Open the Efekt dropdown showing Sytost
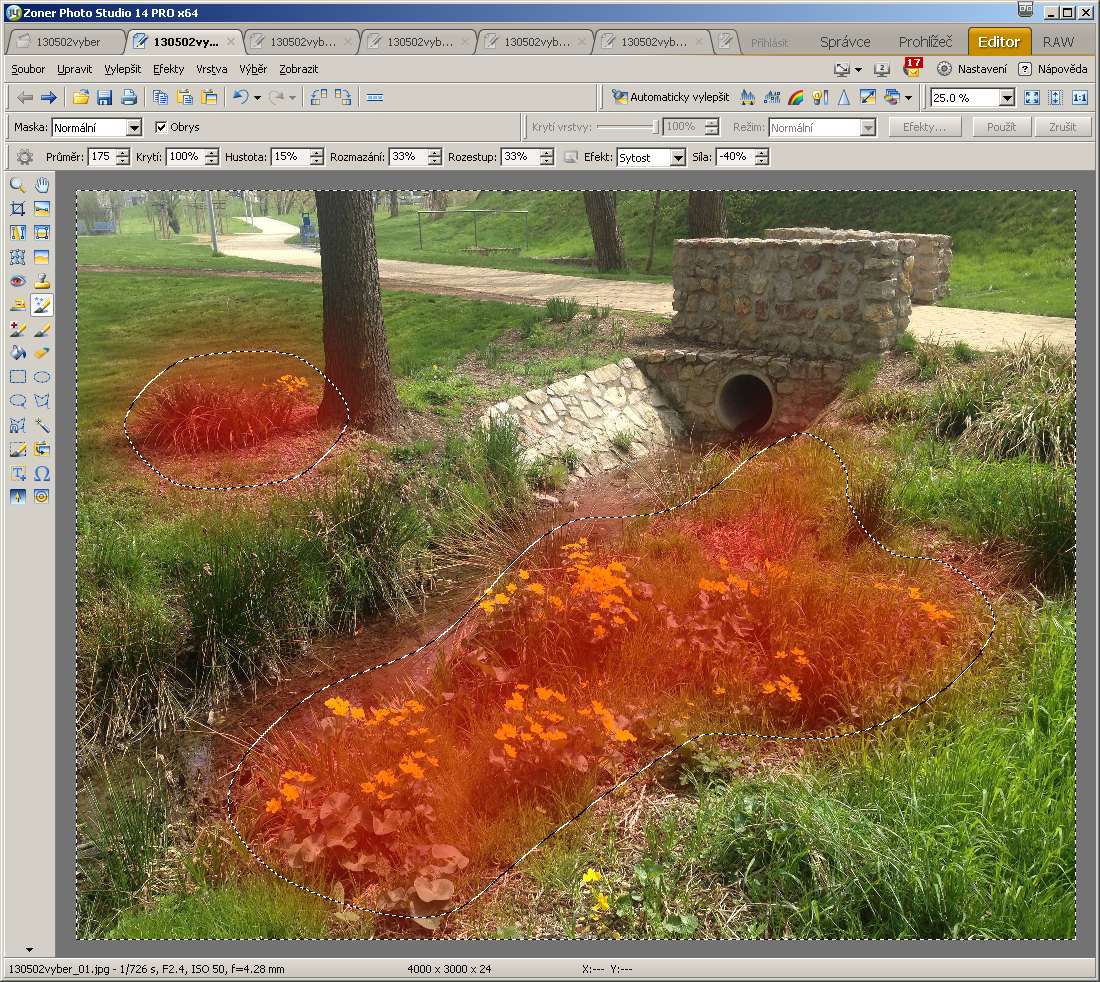Screen dimensions: 1100x982 [x=678, y=158]
